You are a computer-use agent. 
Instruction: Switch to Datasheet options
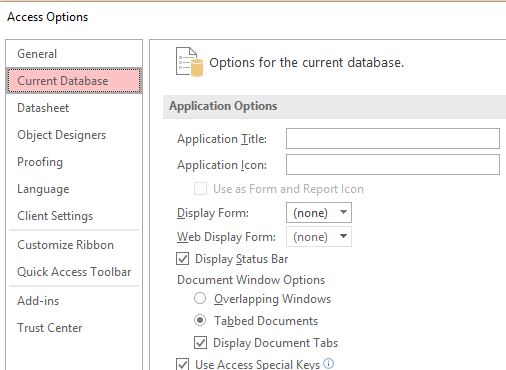pyautogui.click(x=74, y=108)
